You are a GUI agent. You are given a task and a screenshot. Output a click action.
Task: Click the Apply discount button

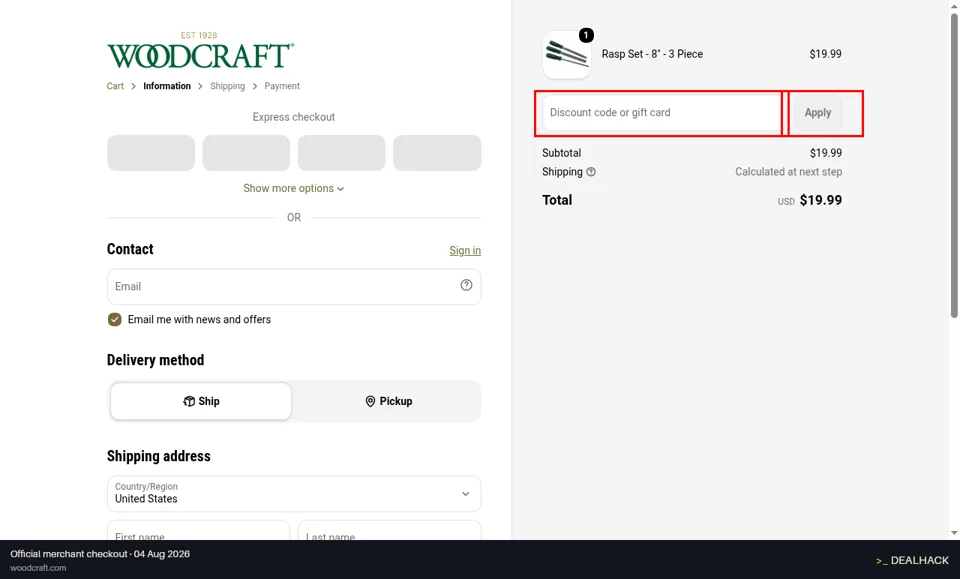pyautogui.click(x=817, y=113)
